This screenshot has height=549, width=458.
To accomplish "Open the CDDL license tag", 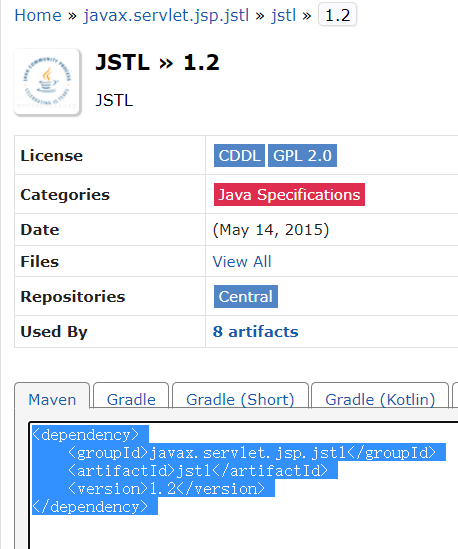I will coord(240,155).
